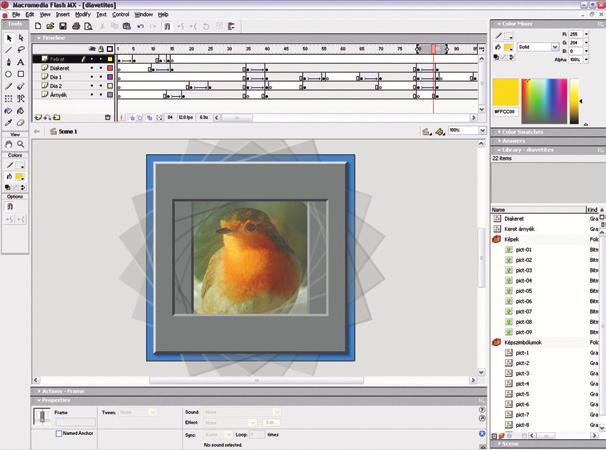Screen dimensions: 606x450
Task: Open the stage zoom percentage dropdown
Action: pyautogui.click(x=482, y=130)
